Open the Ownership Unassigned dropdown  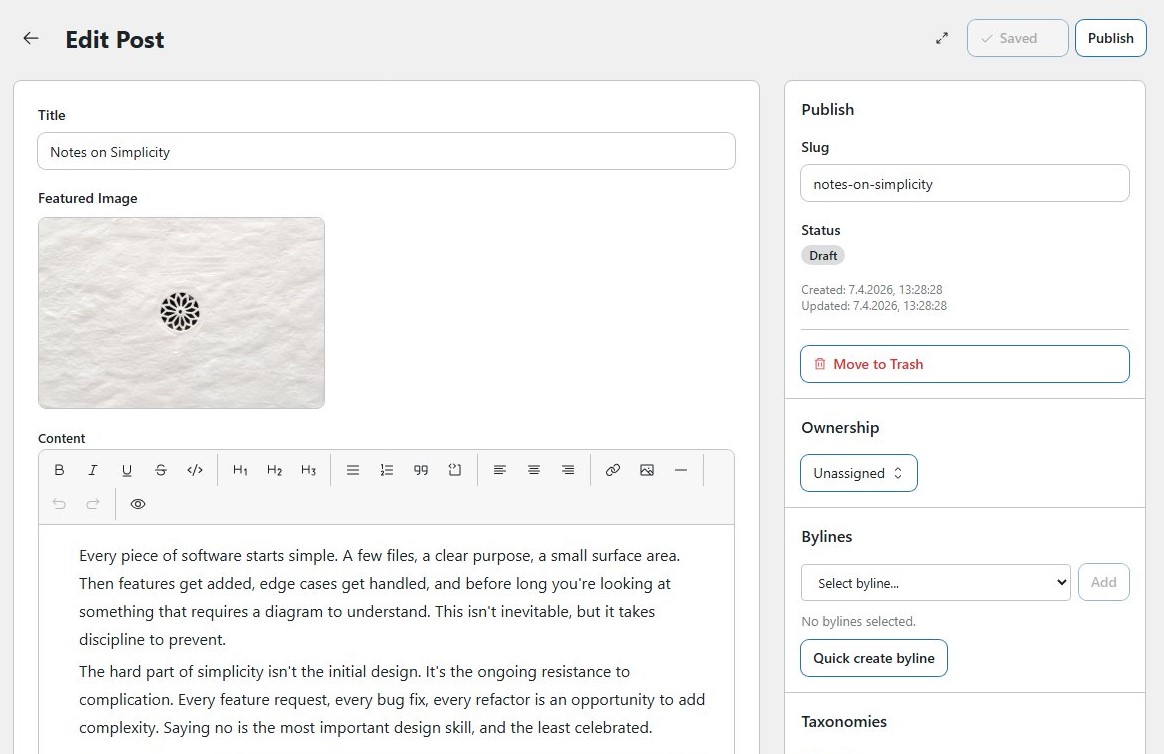point(858,473)
